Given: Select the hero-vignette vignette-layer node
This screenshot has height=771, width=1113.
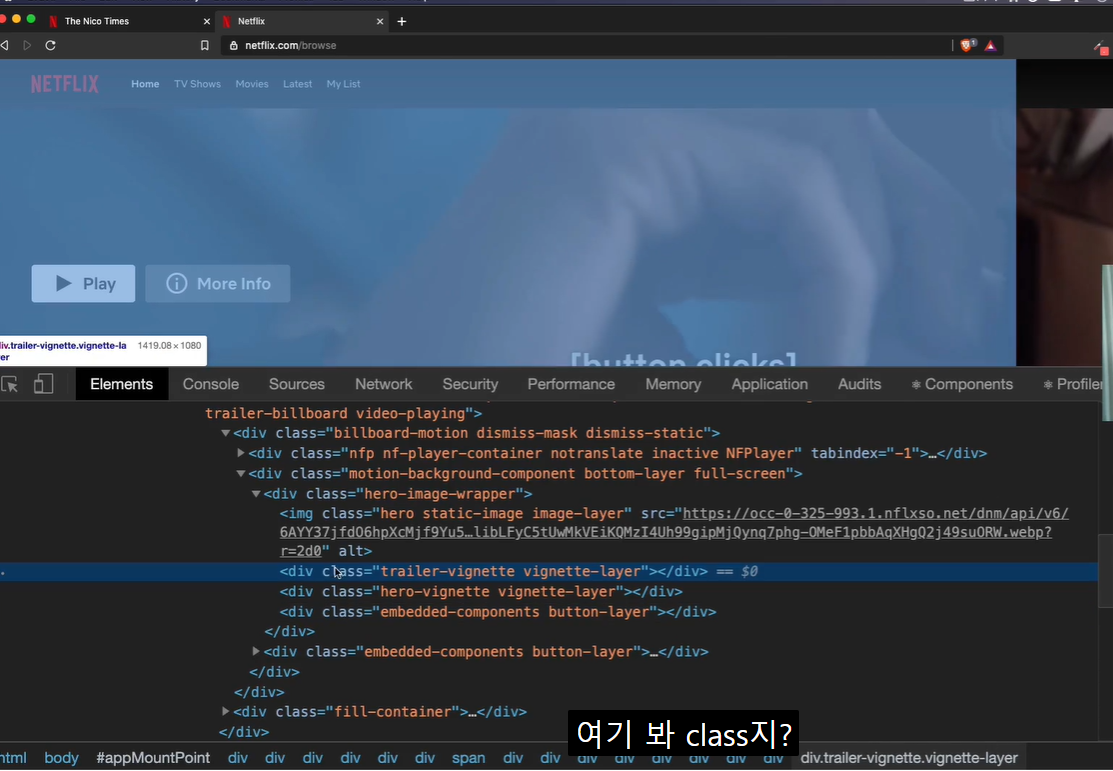Looking at the screenshot, I should 481,591.
